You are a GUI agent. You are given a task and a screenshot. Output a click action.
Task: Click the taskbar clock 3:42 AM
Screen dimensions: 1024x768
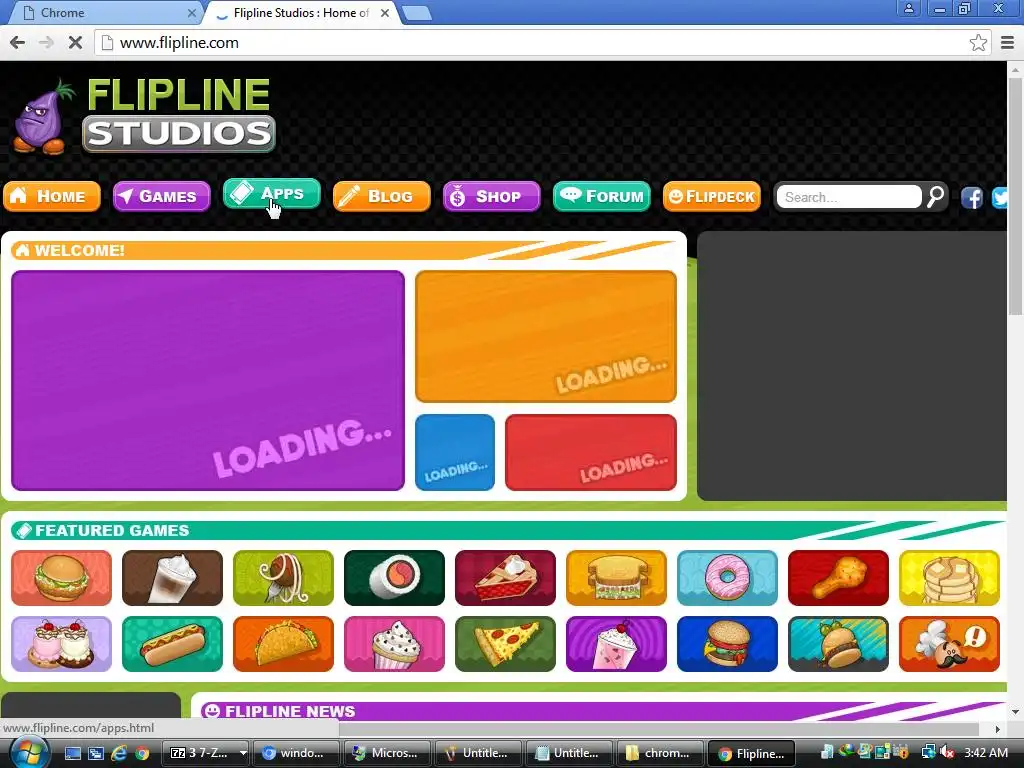coord(985,753)
